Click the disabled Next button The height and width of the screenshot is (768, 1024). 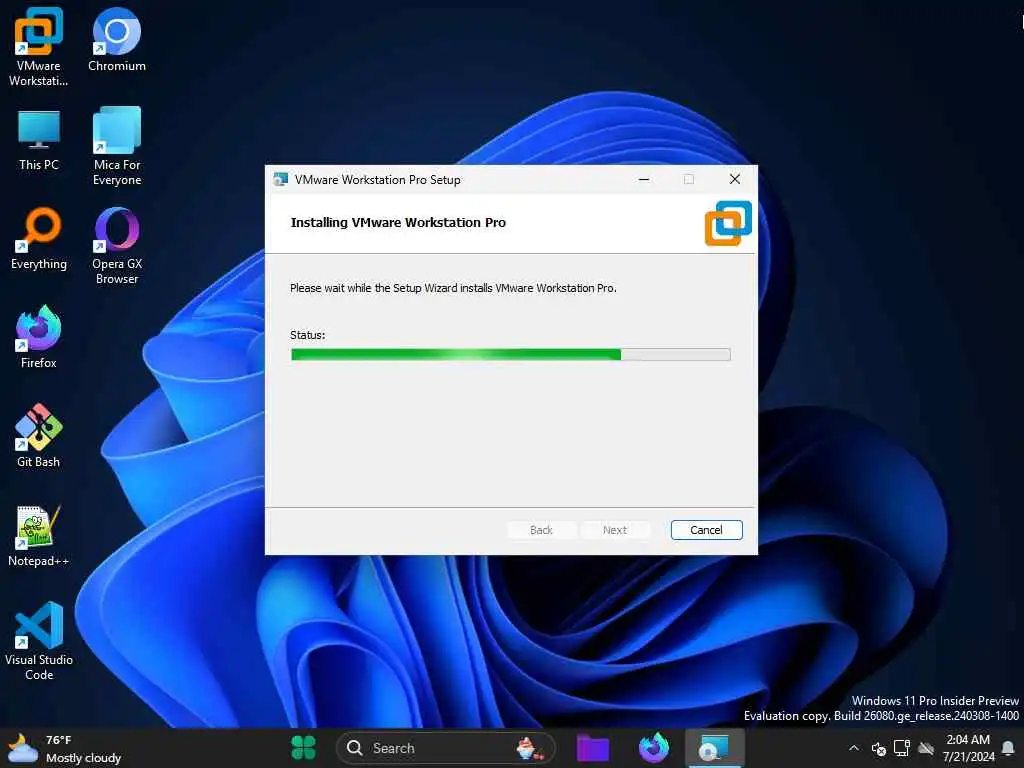(615, 530)
